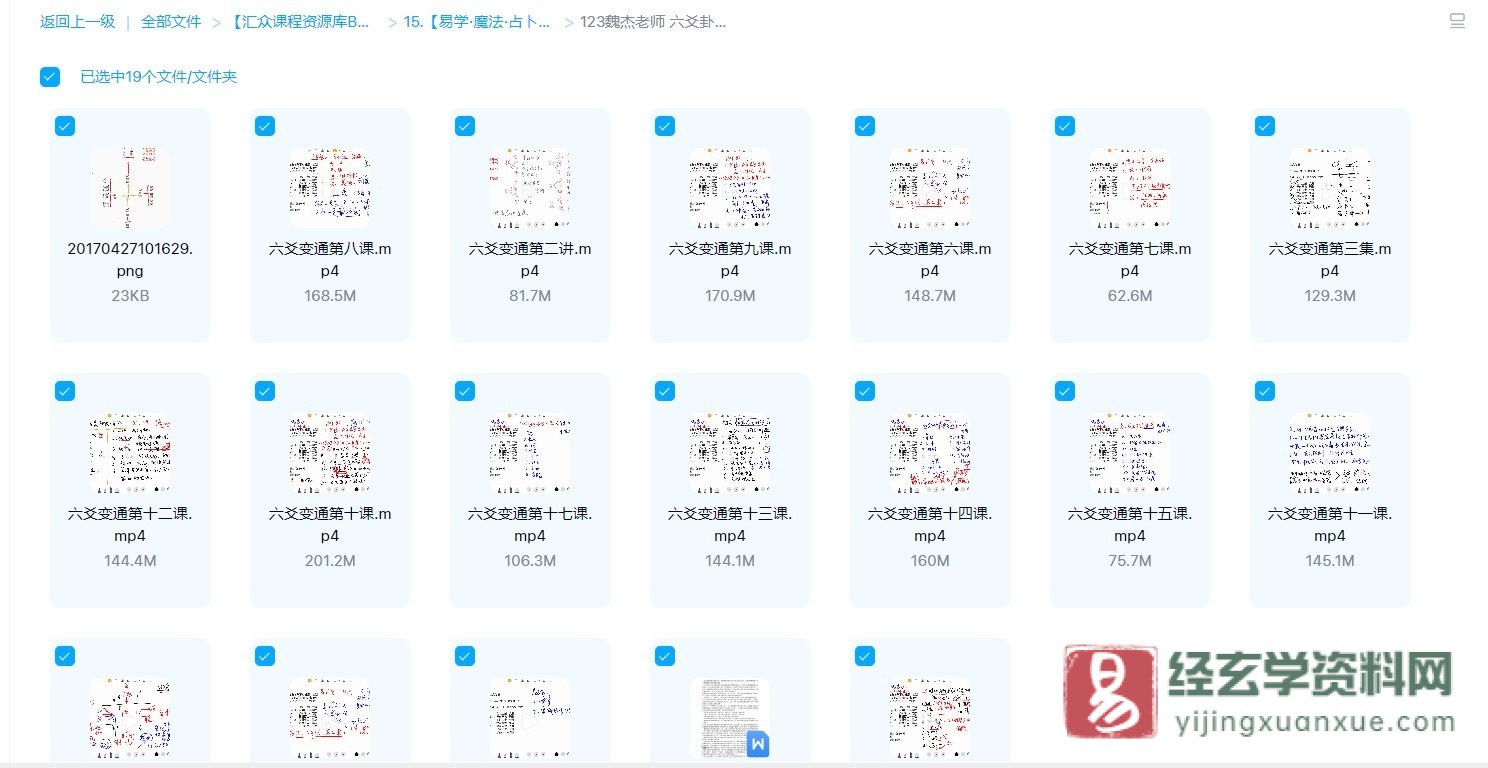
Task: Open the 六爻变通第十课.mp4 video thumbnail
Action: click(x=330, y=450)
